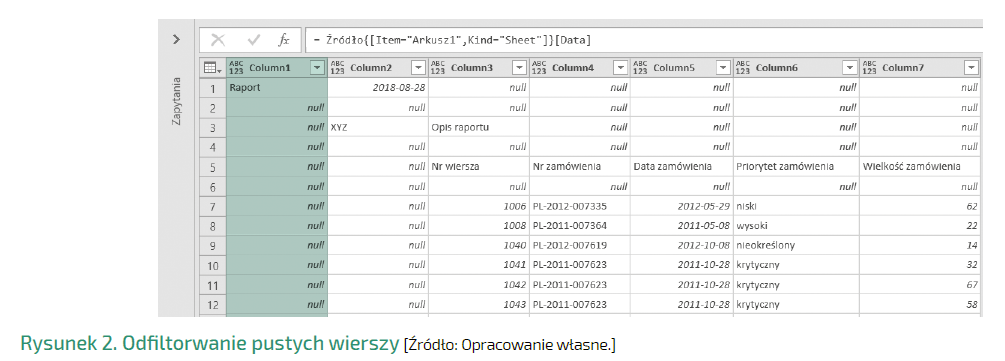Expand the Zapytania queries pane chevron
This screenshot has width=1005, height=361.
coord(176,40)
